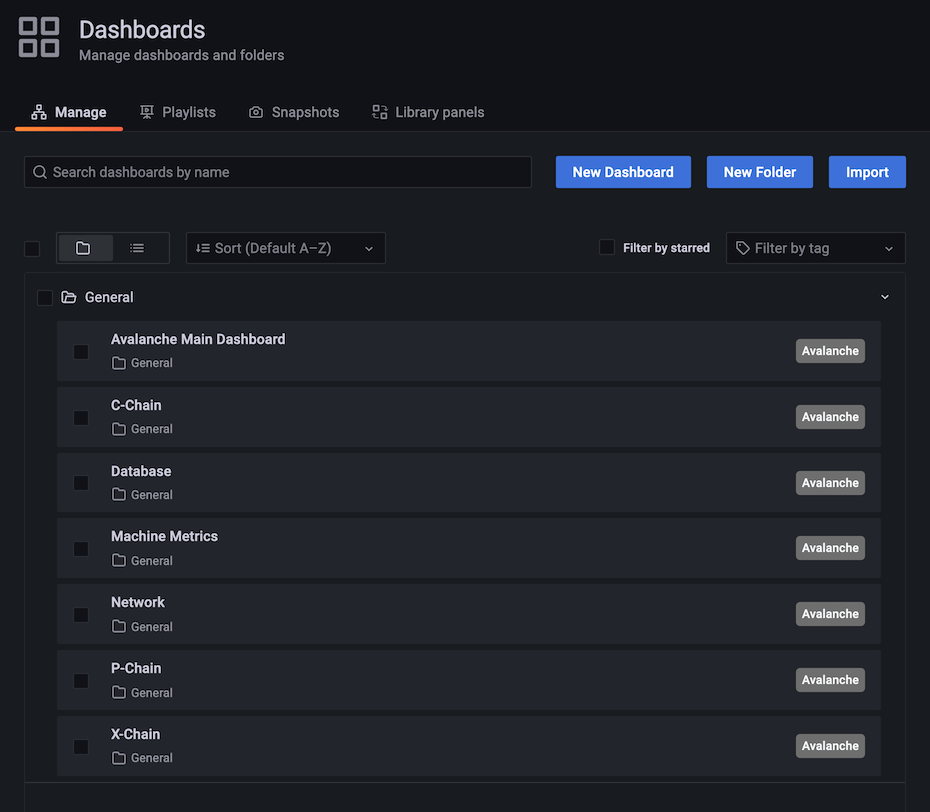Click the Library panels icon
Image resolution: width=930 pixels, height=812 pixels.
click(380, 112)
